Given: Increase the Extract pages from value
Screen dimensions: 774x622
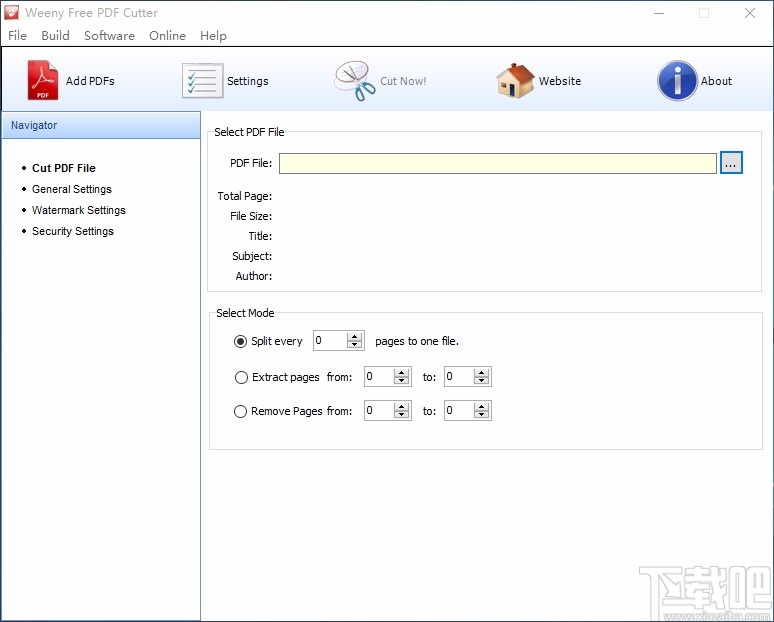Looking at the screenshot, I should tap(401, 373).
